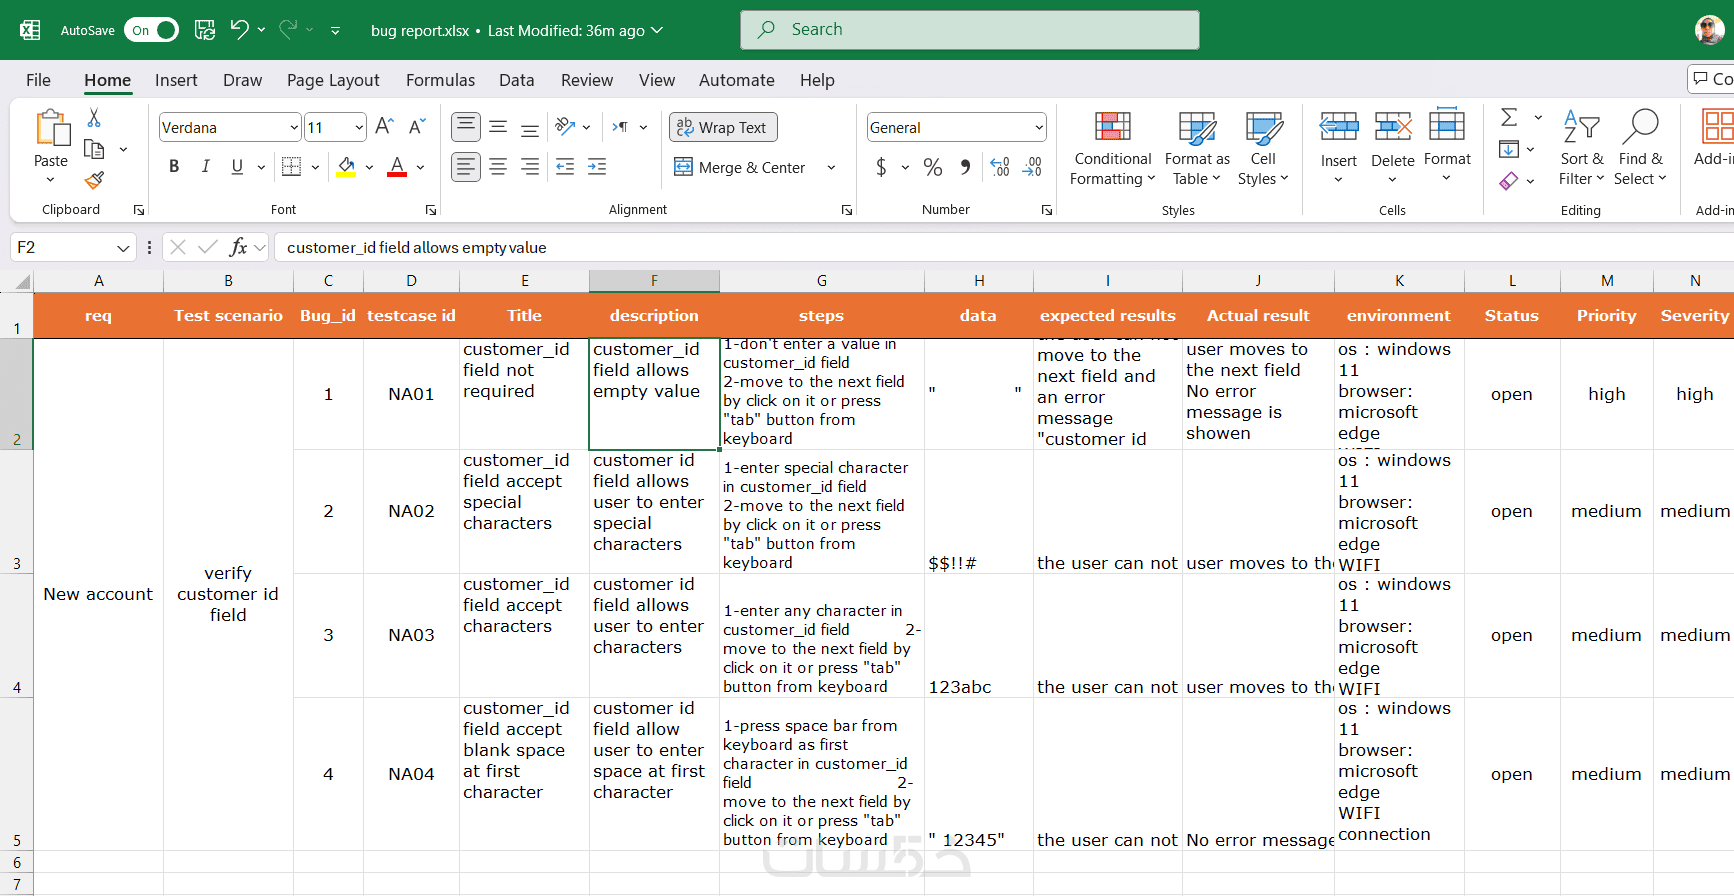The height and width of the screenshot is (896, 1734).
Task: Open the Verdana font name dropdown
Action: tap(294, 127)
